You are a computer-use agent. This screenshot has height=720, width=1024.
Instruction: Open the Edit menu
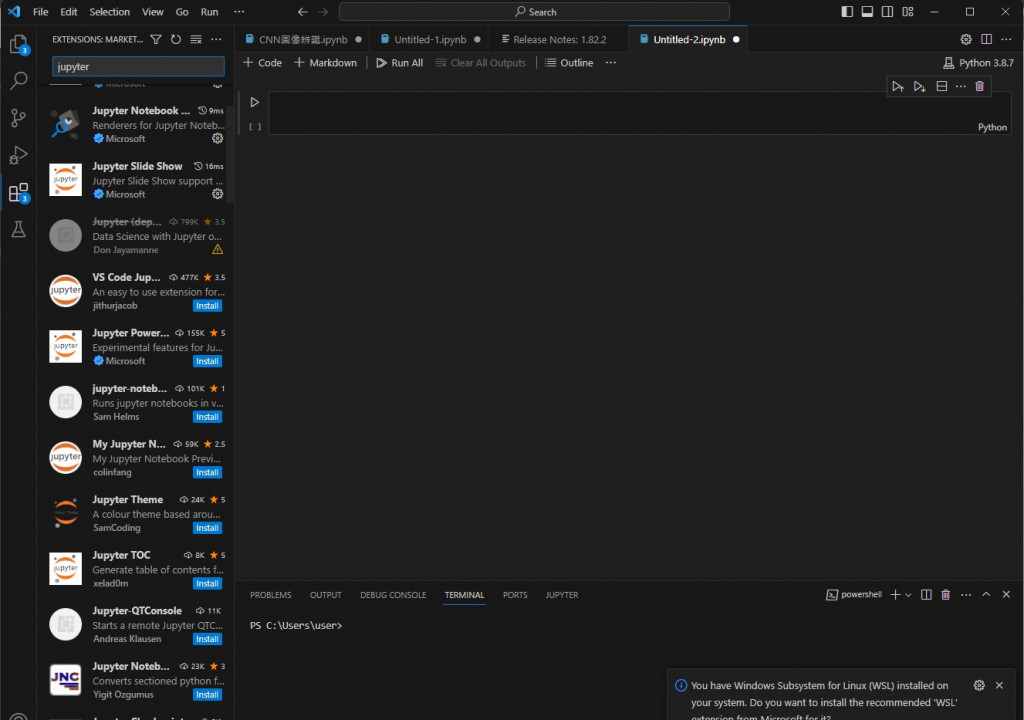click(69, 12)
